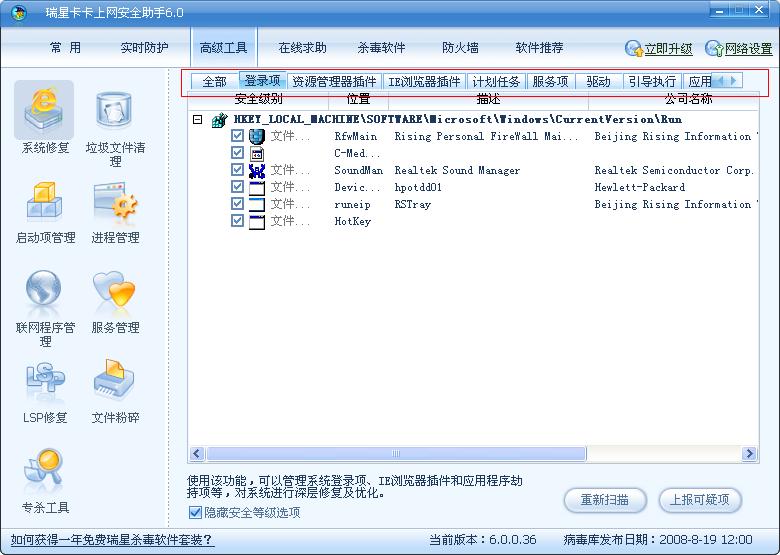Screen dimensions: 780x555
Task: Toggle 隐藏安全等级选项 checkbox
Action: [x=195, y=512]
